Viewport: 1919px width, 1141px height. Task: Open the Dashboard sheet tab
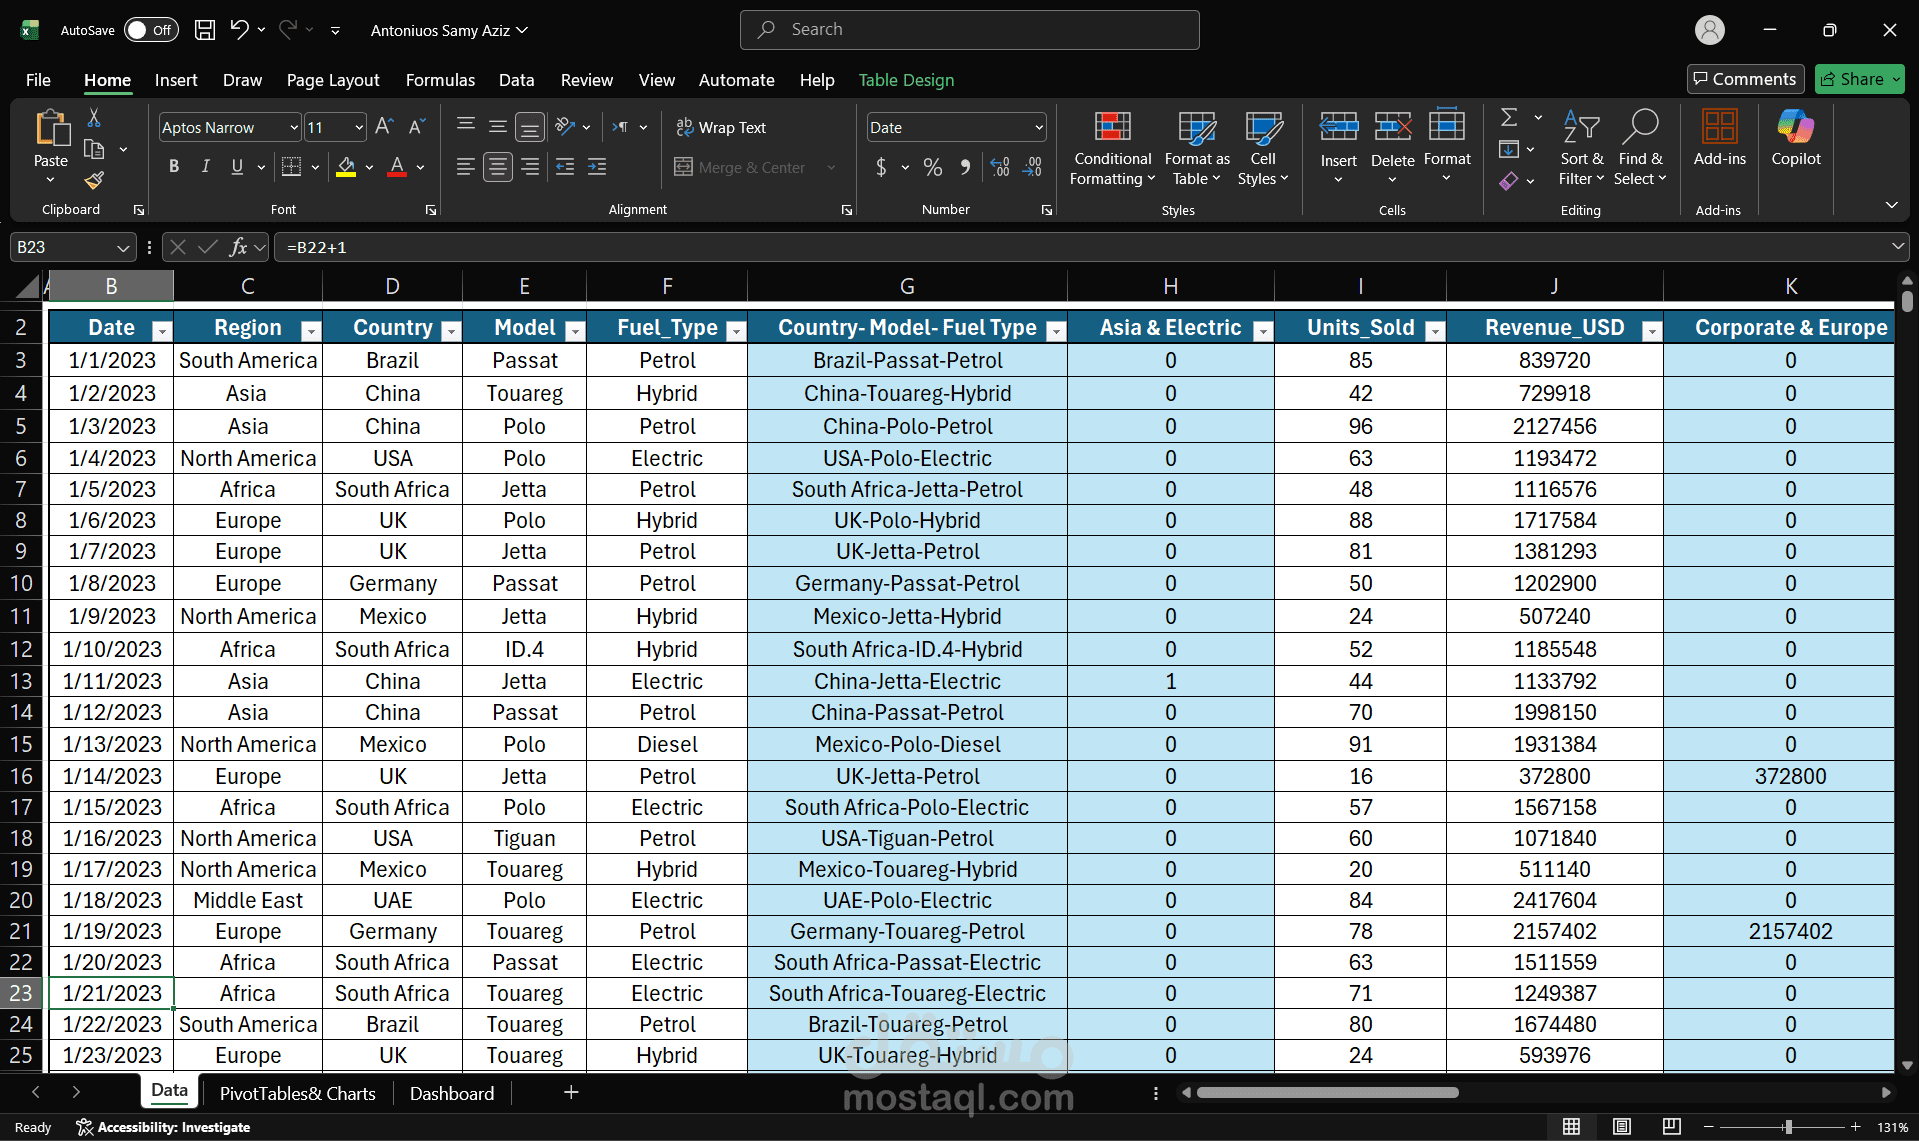pos(452,1093)
